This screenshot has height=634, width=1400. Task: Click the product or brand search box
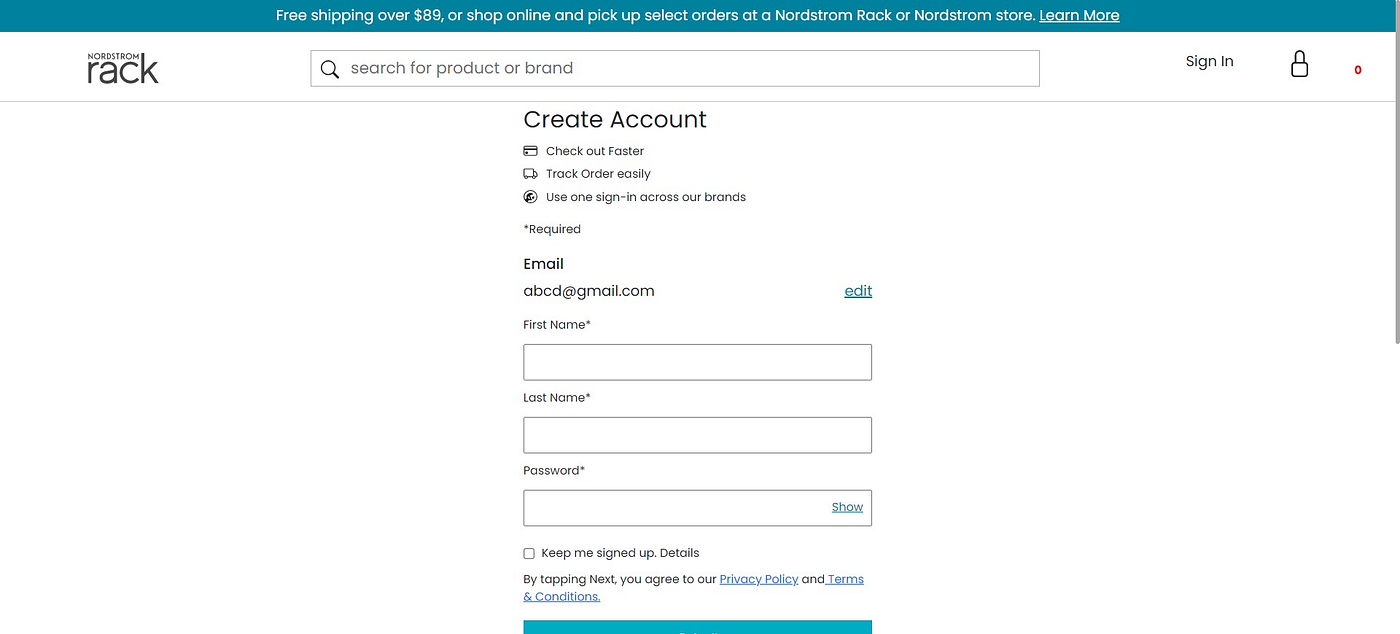tap(675, 68)
